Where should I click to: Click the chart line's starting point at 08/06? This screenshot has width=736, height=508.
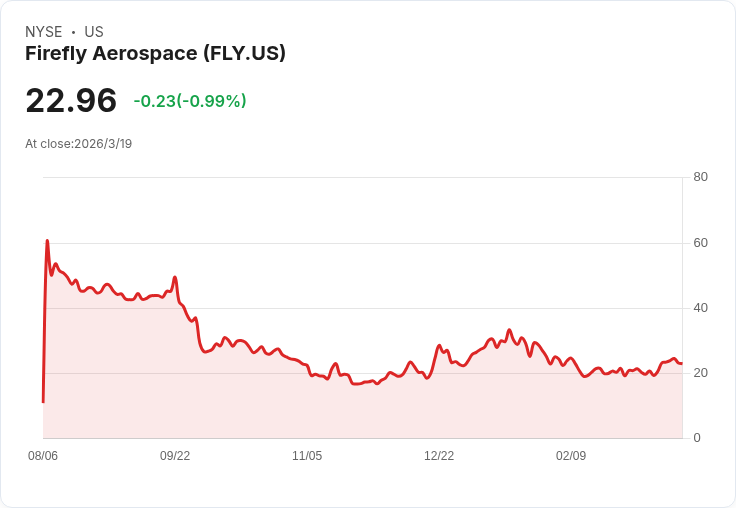[43, 402]
